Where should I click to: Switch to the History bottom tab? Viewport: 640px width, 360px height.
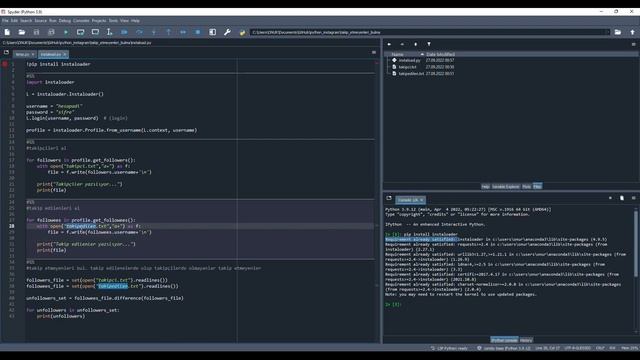(526, 340)
